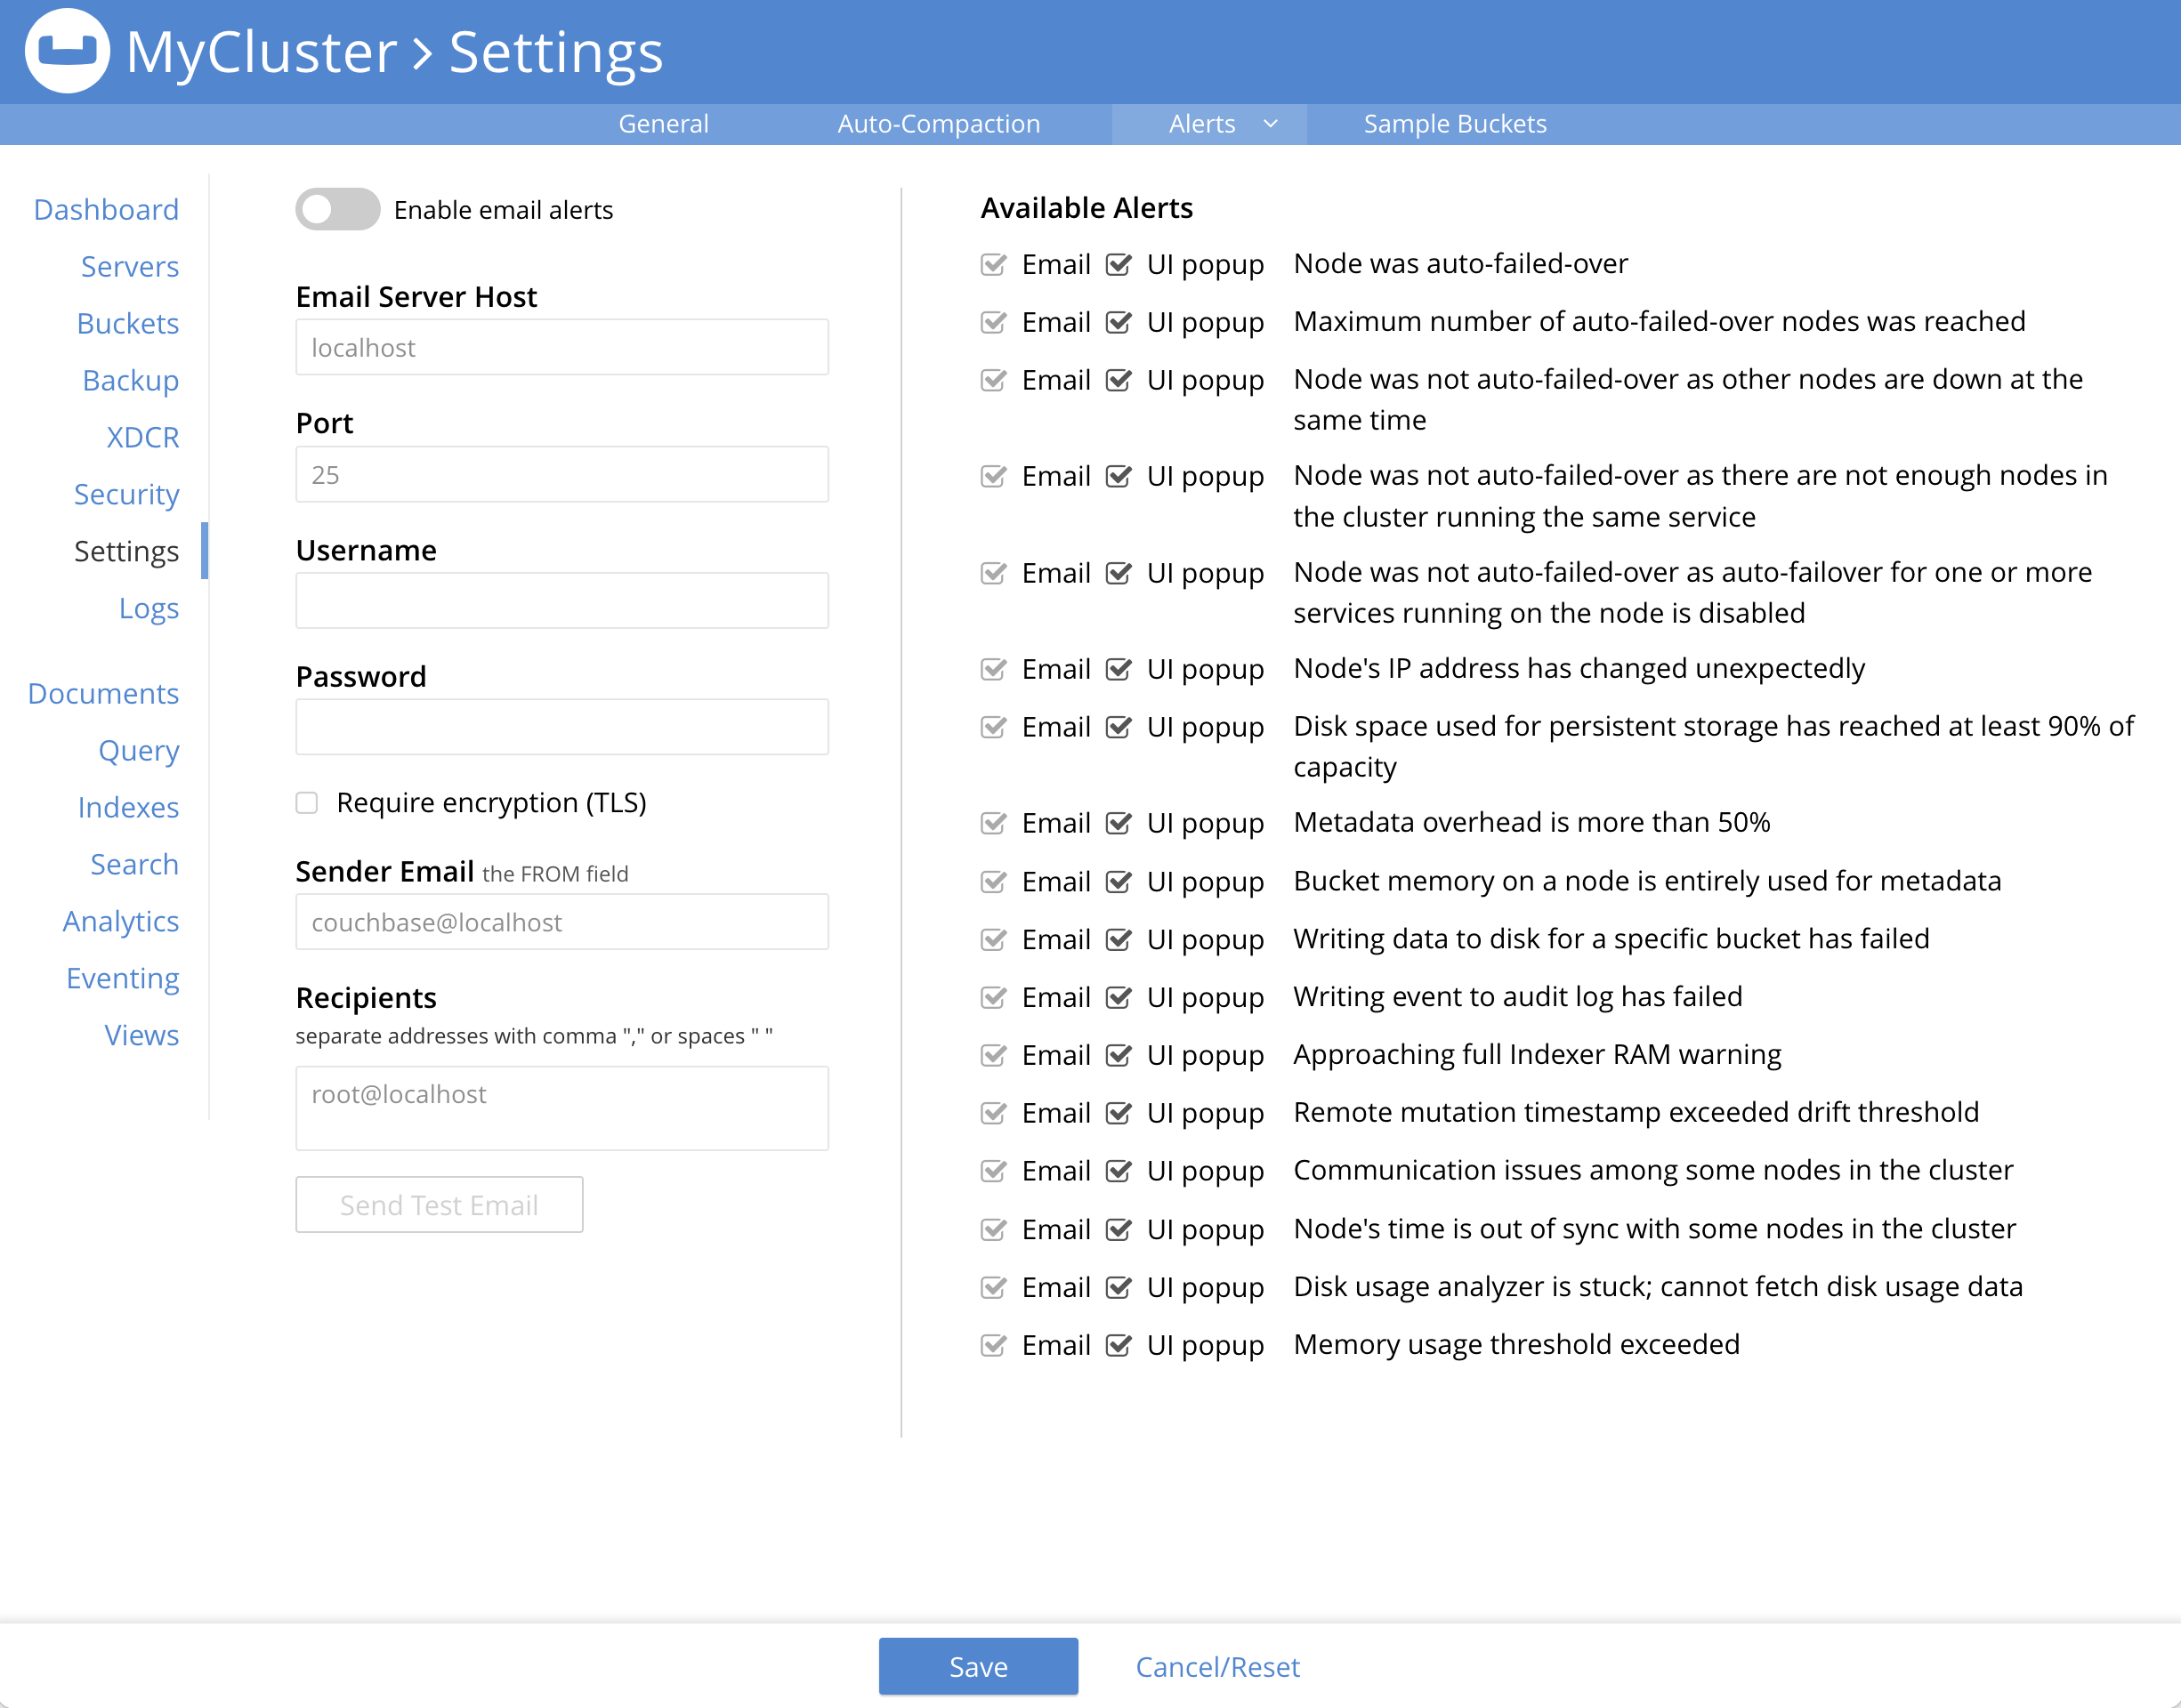
Task: Click the Send Test Email button
Action: (x=439, y=1205)
